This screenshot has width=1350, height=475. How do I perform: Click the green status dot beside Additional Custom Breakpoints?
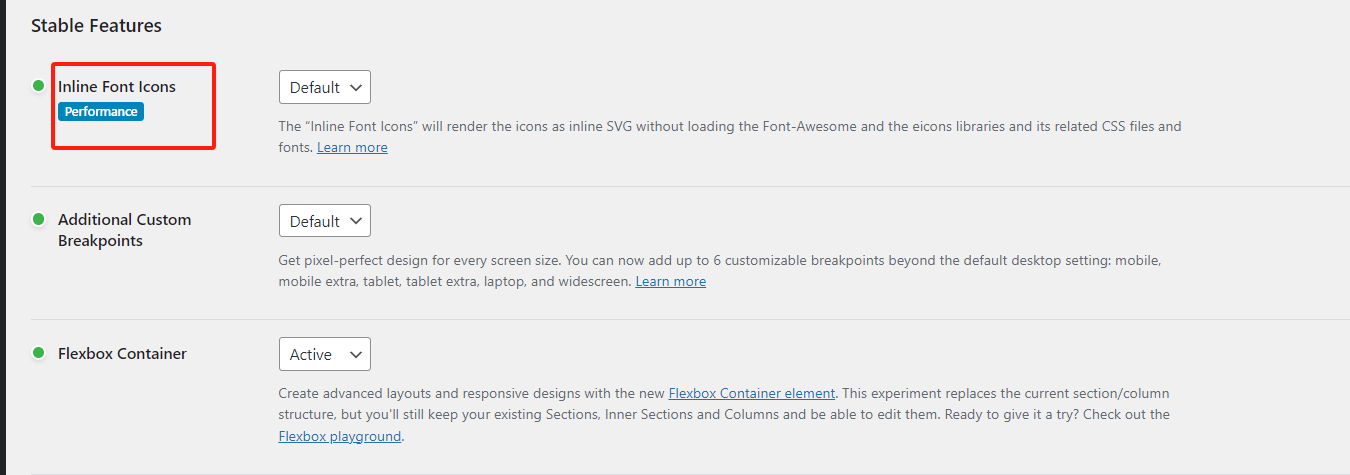39,219
